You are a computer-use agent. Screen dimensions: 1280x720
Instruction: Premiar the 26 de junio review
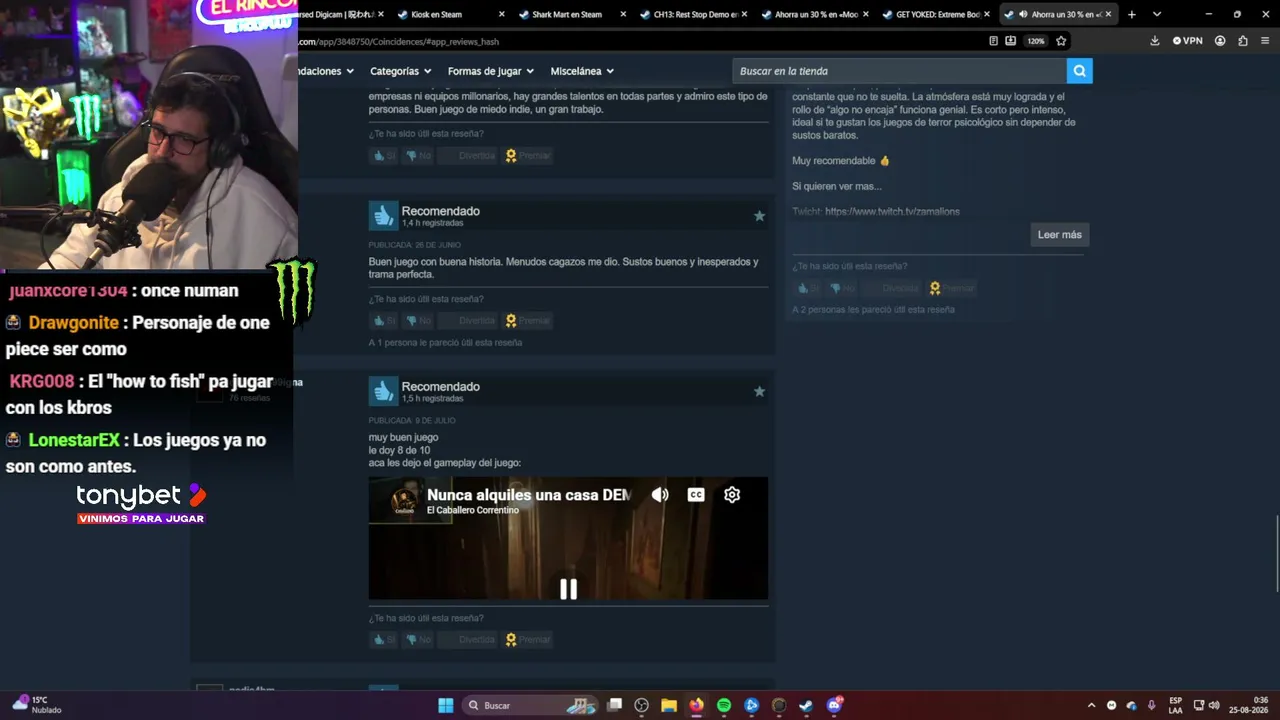527,321
